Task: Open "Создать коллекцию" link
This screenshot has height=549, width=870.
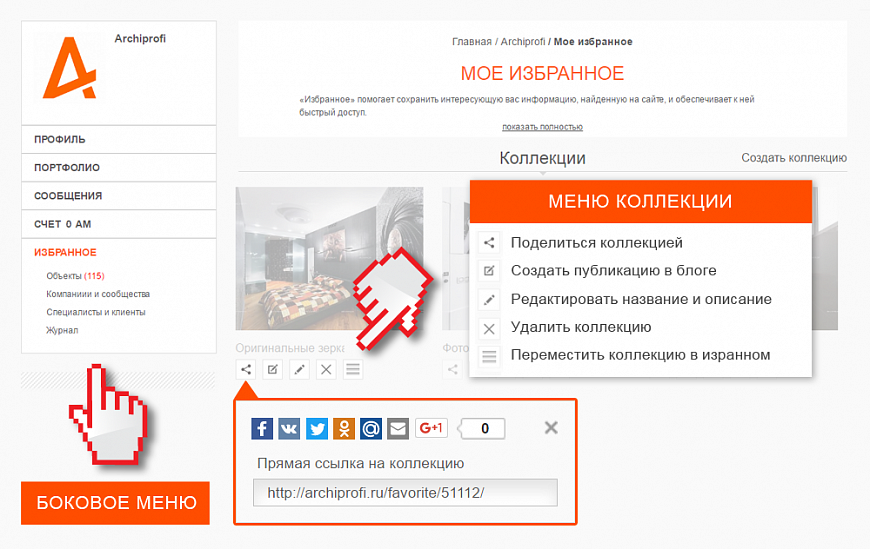Action: point(793,158)
